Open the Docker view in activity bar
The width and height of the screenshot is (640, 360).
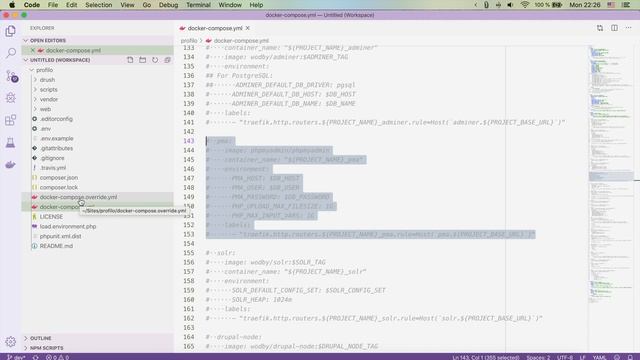coord(11,164)
